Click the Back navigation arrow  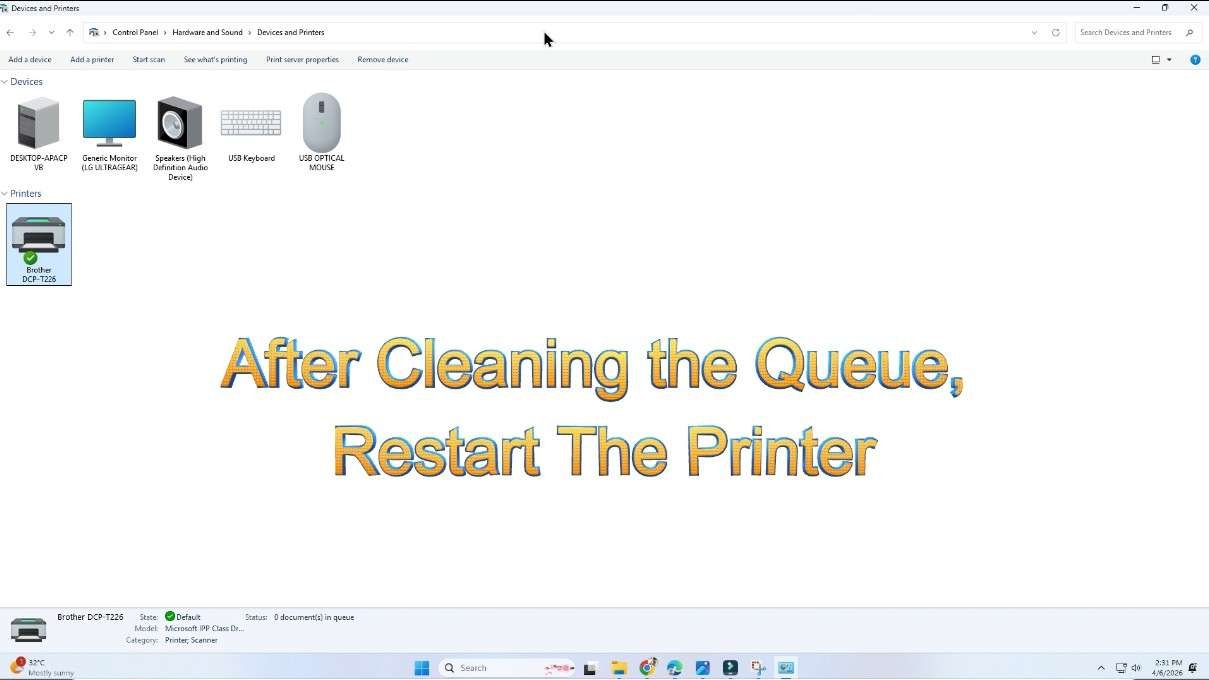[x=10, y=32]
